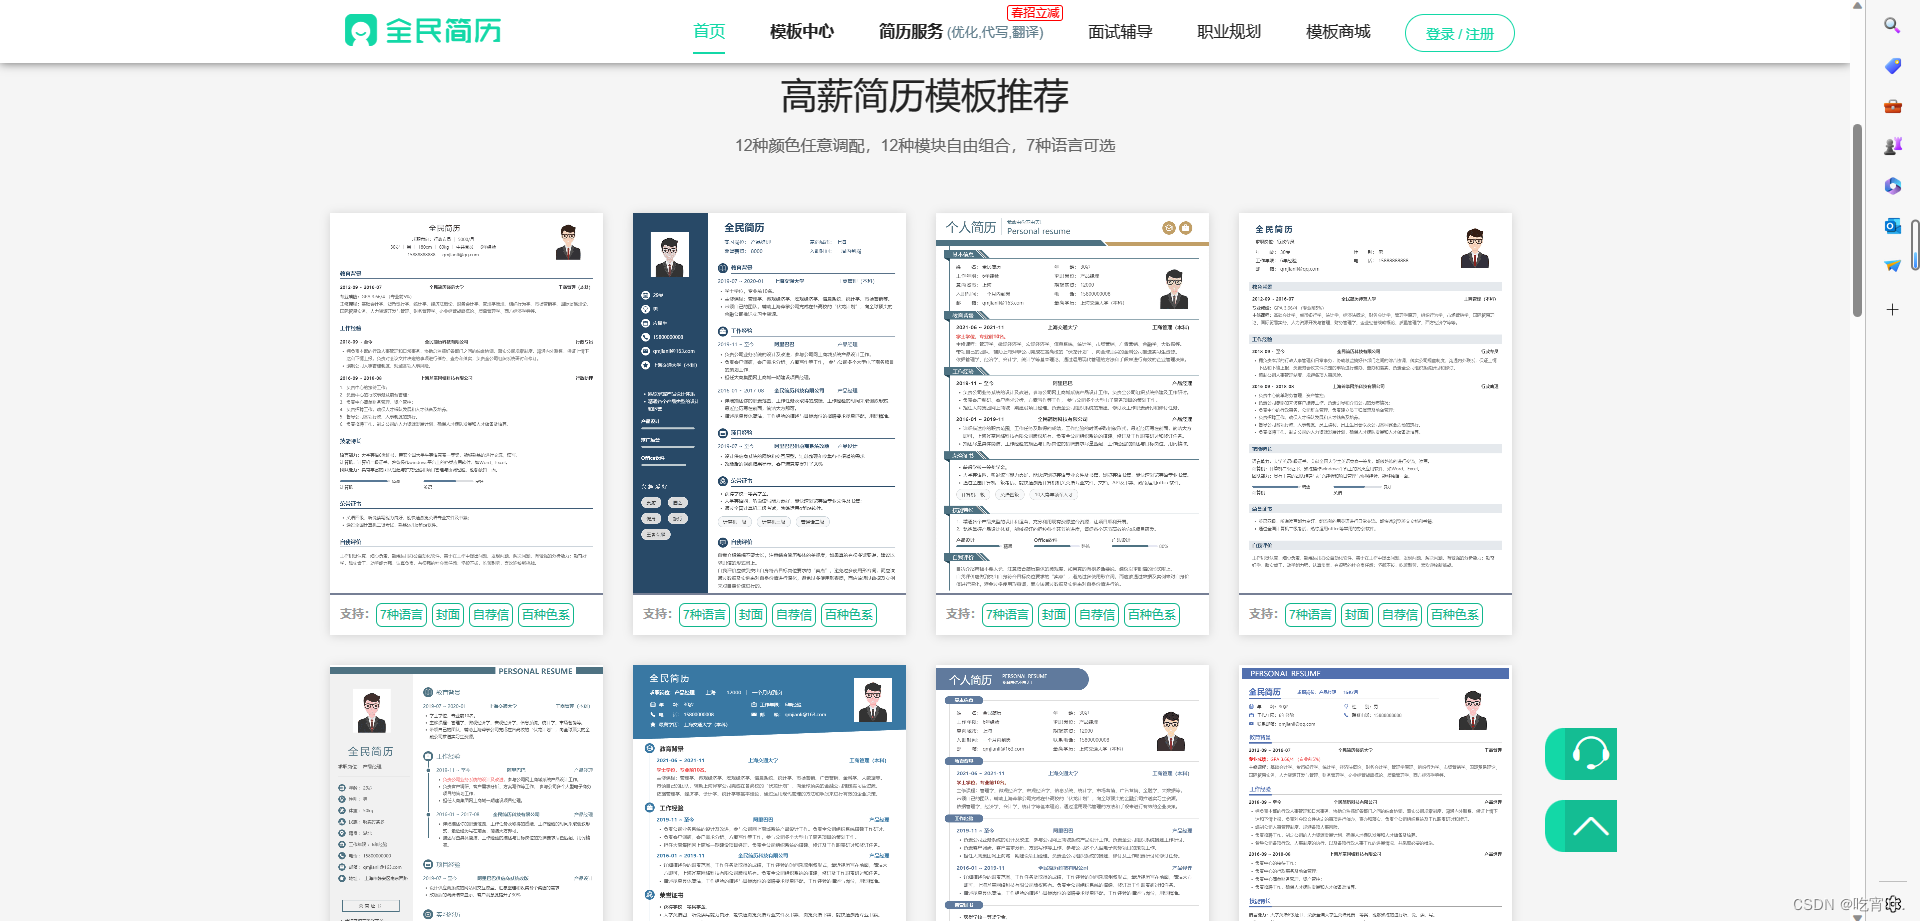Click 自荐信 under the gray-section-bar template

1400,615
